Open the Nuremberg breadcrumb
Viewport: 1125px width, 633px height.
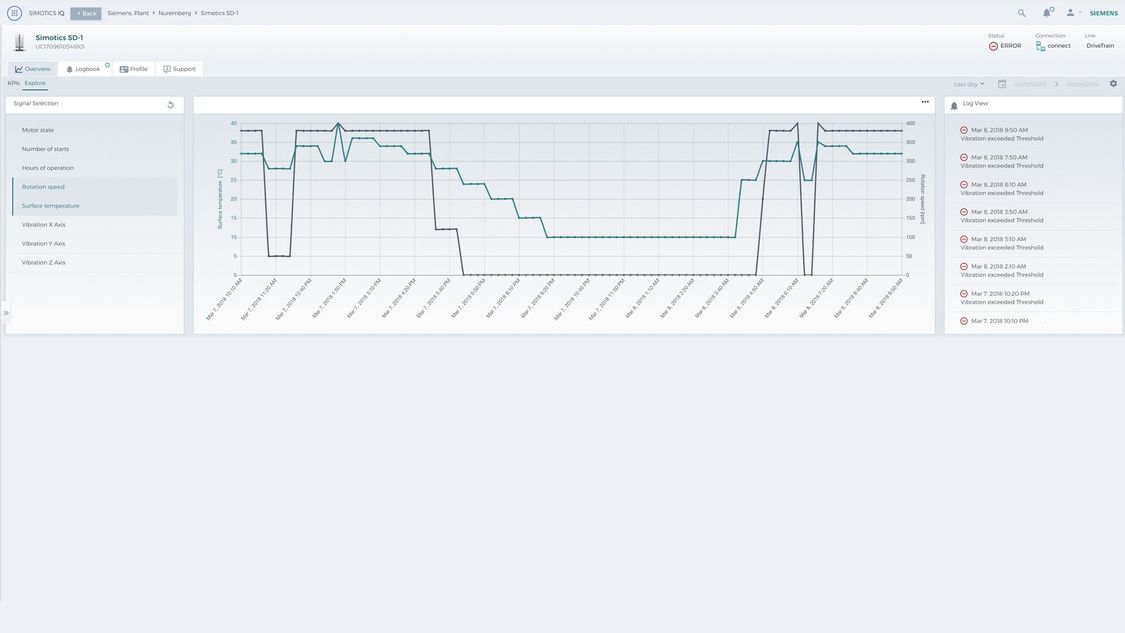point(175,13)
